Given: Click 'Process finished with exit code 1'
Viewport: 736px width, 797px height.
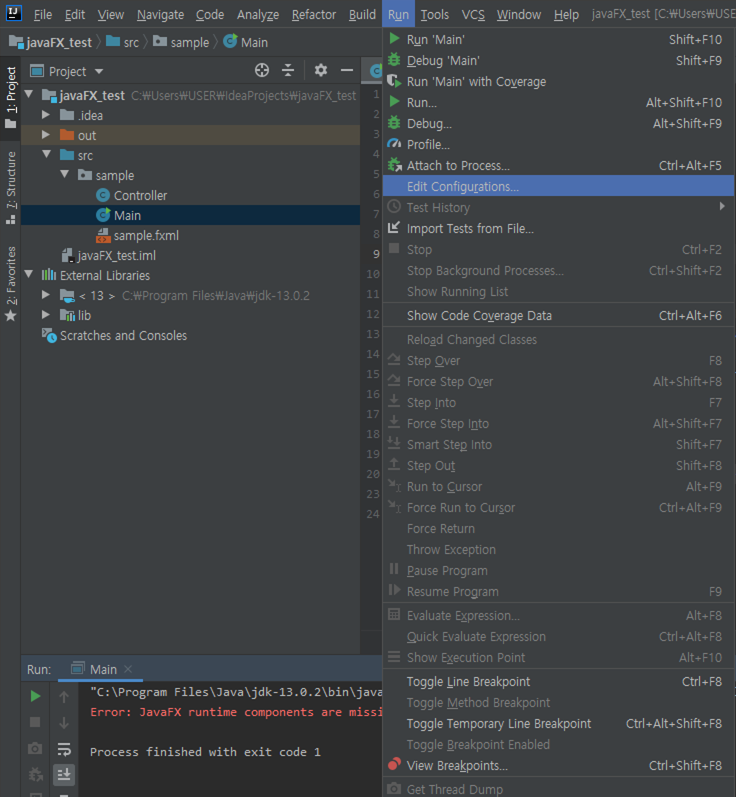Looking at the screenshot, I should click(x=205, y=752).
